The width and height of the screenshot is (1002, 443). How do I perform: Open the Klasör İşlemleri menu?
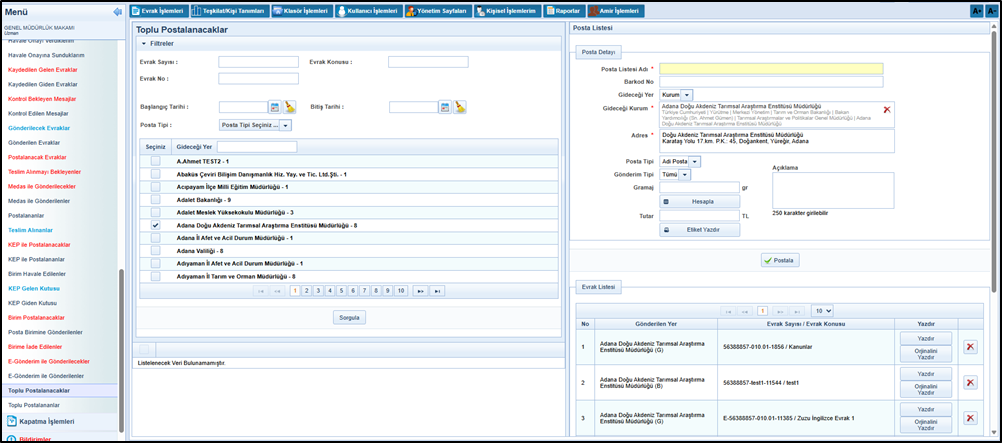(300, 11)
